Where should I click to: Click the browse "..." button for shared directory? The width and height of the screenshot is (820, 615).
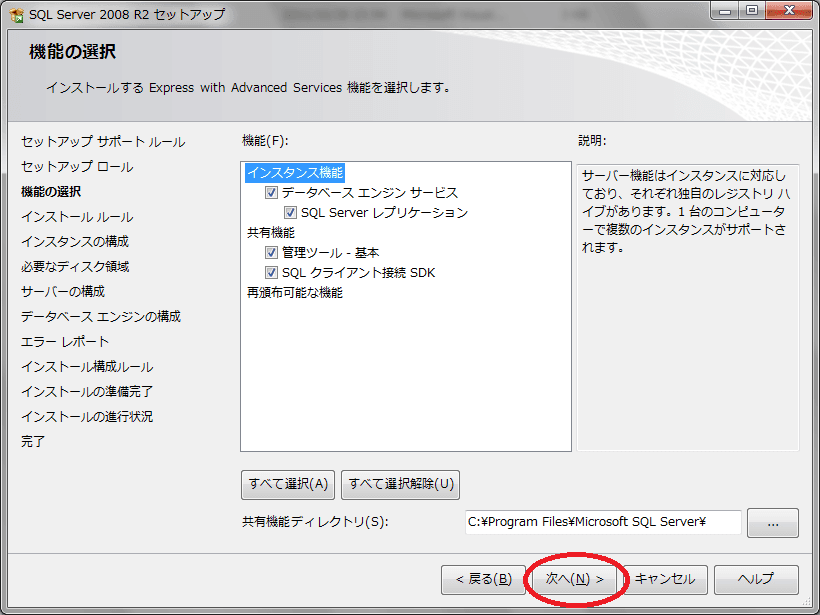[x=772, y=522]
